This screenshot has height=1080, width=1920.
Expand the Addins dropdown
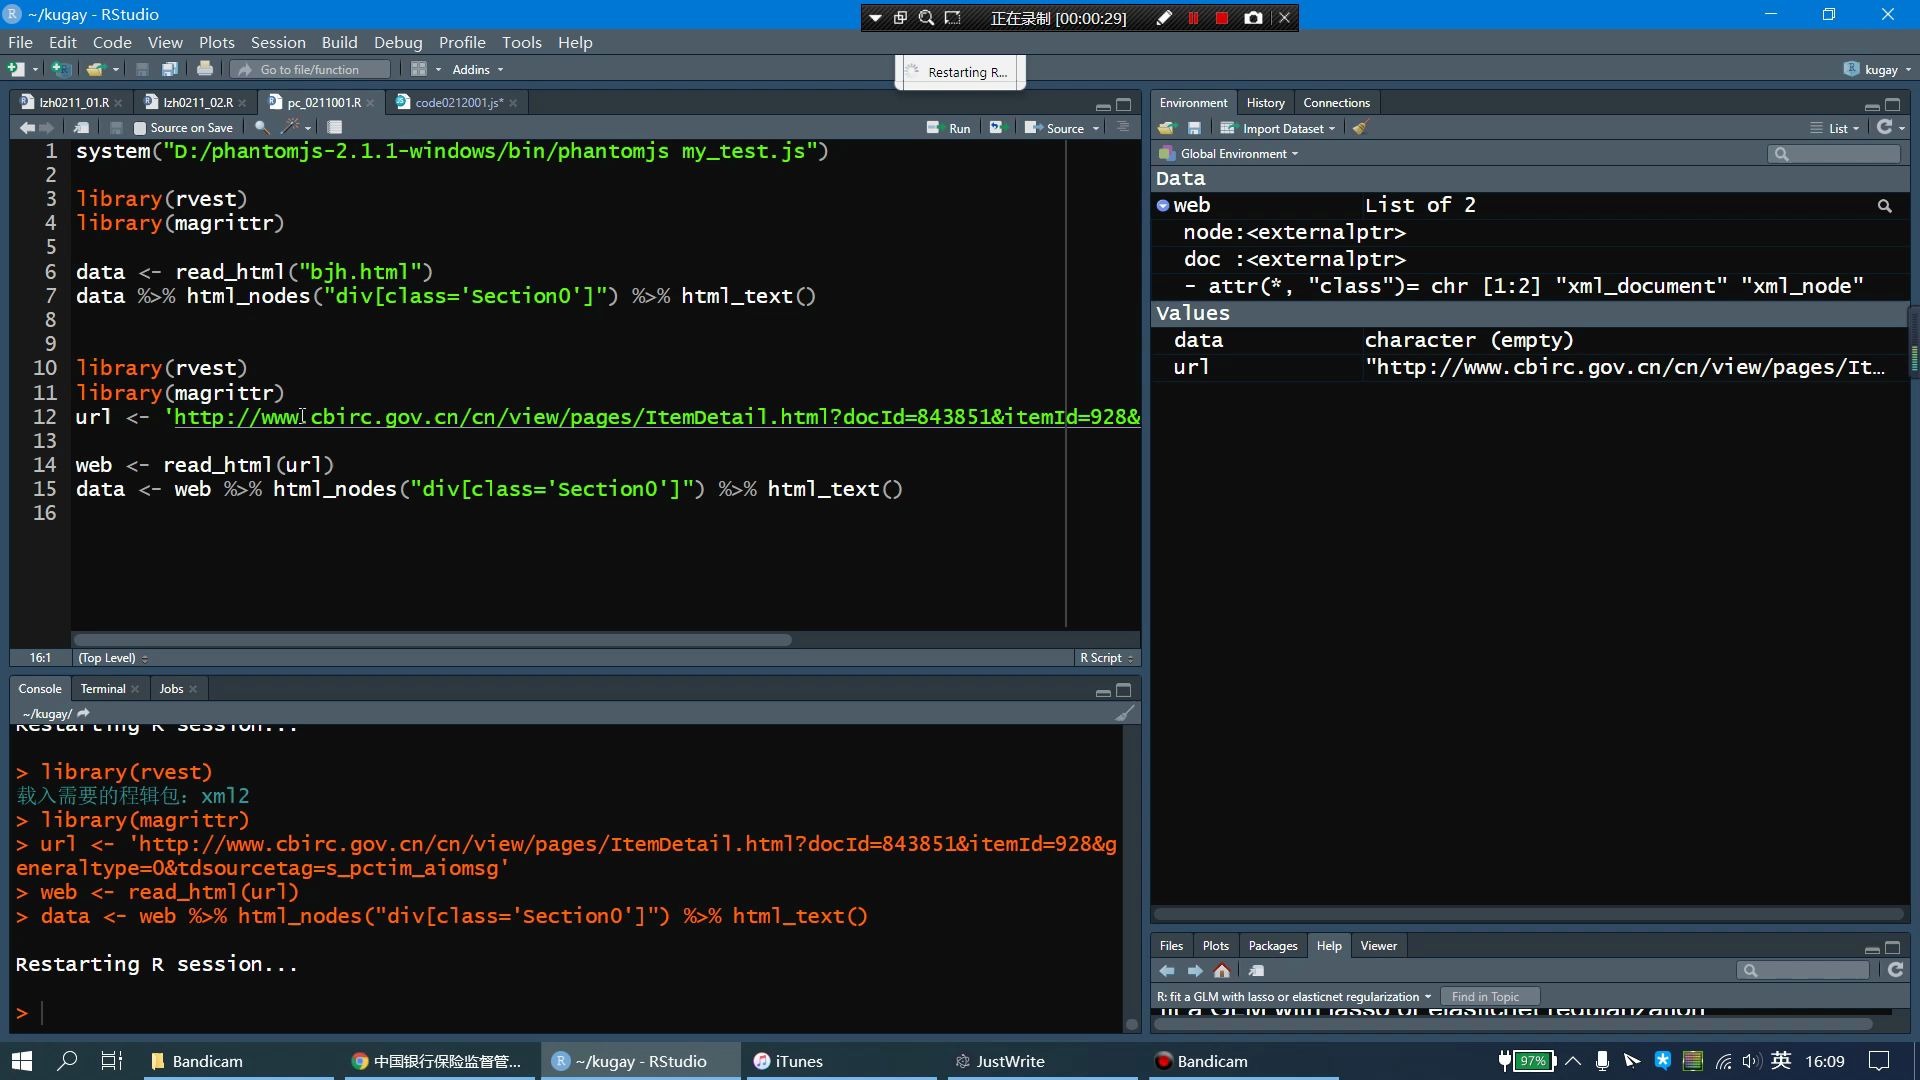tap(478, 69)
